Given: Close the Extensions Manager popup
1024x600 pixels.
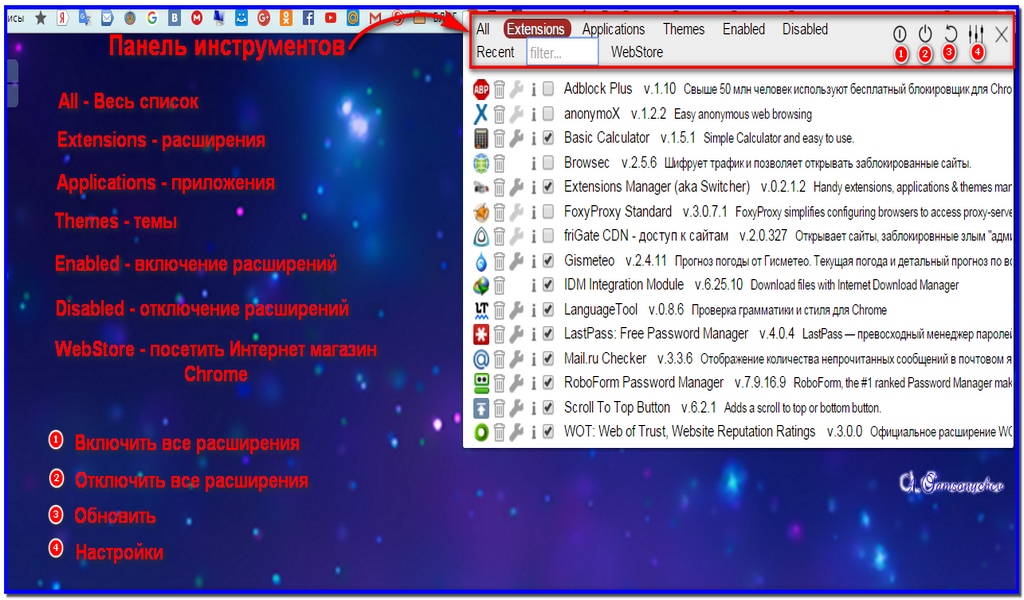Looking at the screenshot, I should click(x=1001, y=34).
